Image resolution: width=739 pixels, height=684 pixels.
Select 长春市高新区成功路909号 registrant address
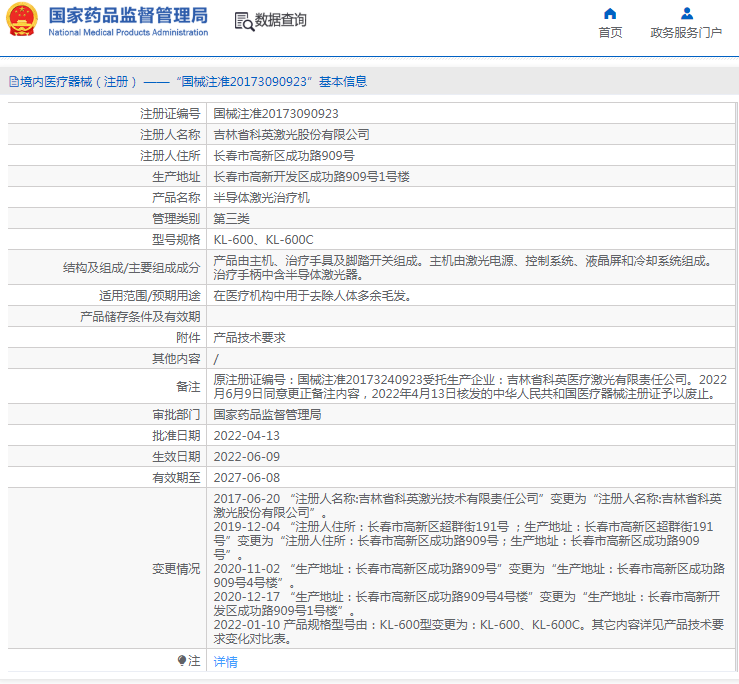tap(284, 156)
